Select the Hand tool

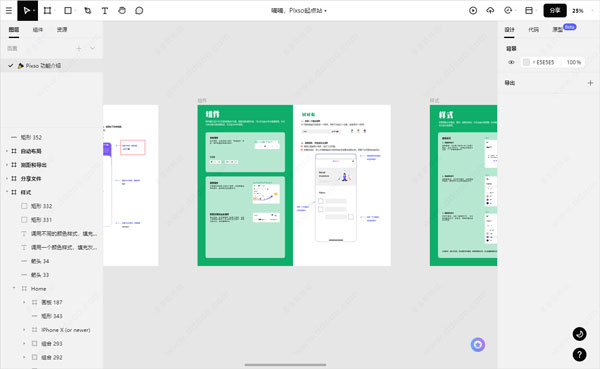pyautogui.click(x=122, y=11)
